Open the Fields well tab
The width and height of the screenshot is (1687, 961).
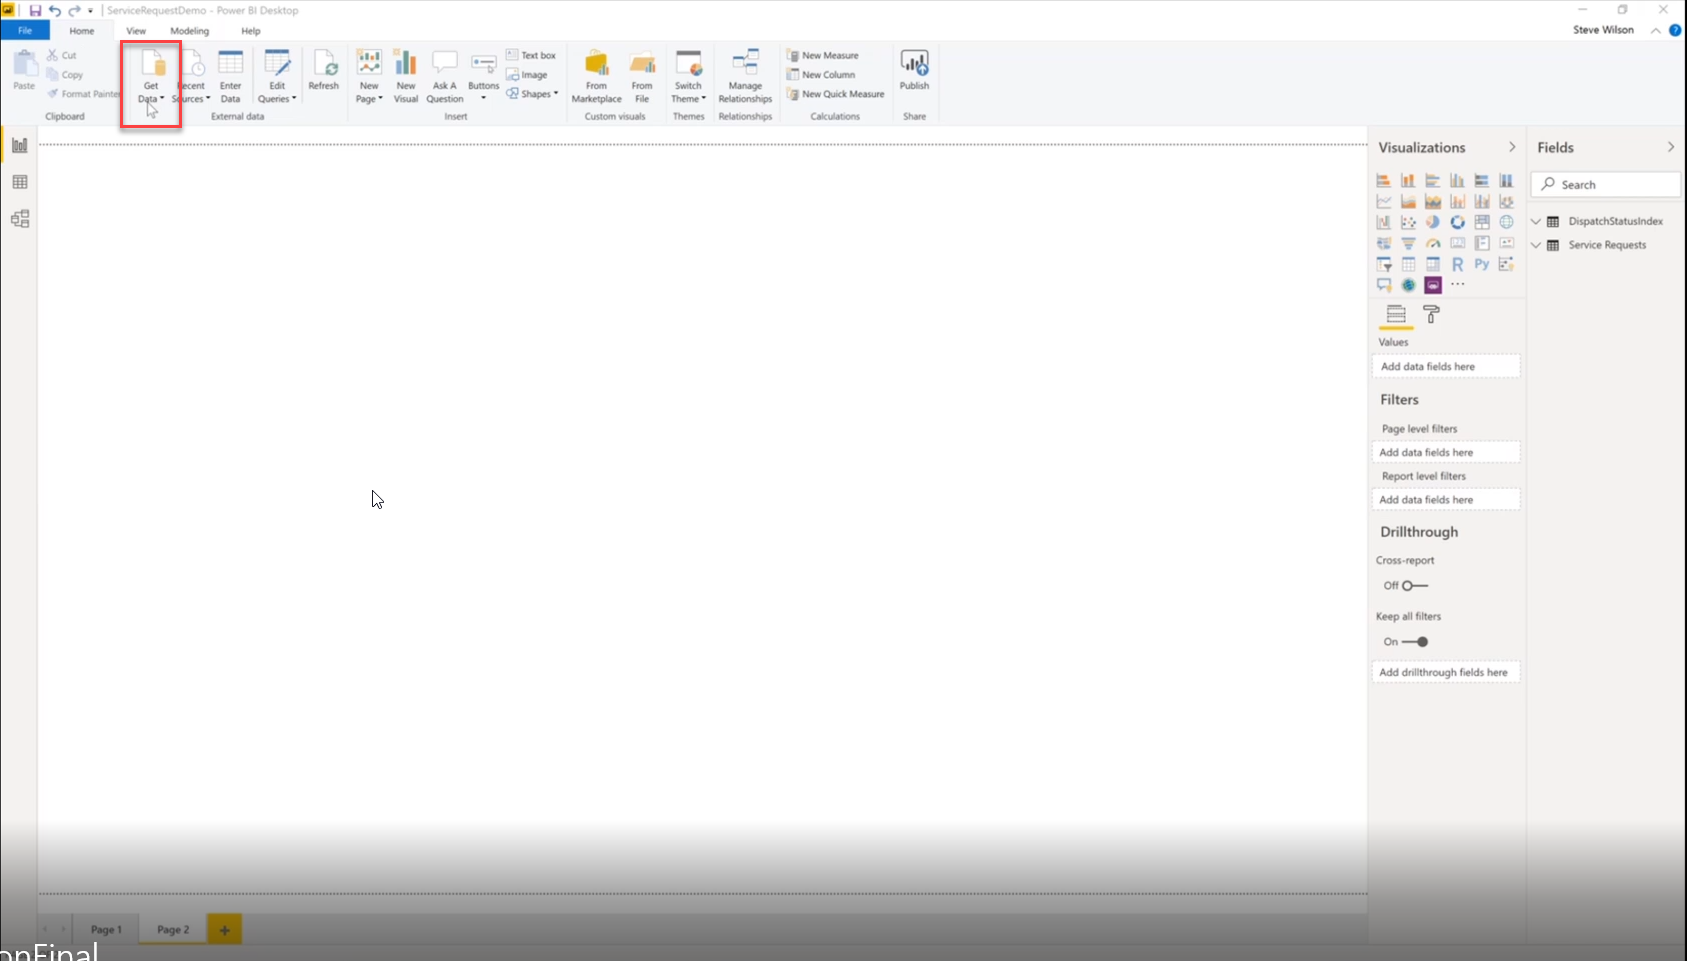coord(1396,316)
